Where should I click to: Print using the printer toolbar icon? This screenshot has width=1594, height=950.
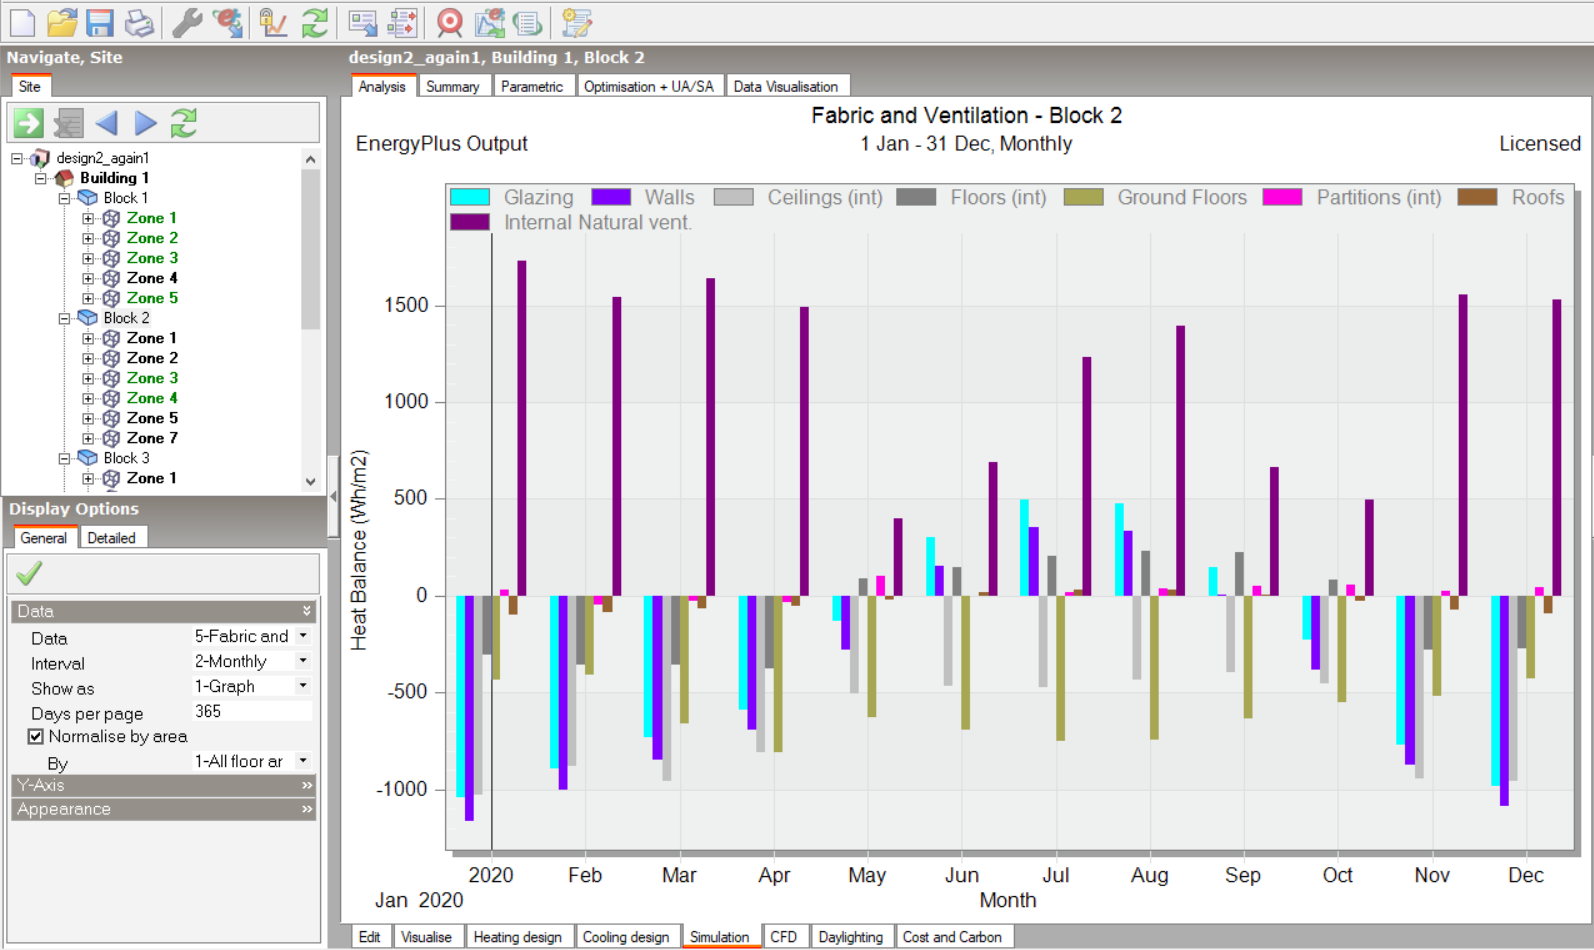click(x=139, y=22)
